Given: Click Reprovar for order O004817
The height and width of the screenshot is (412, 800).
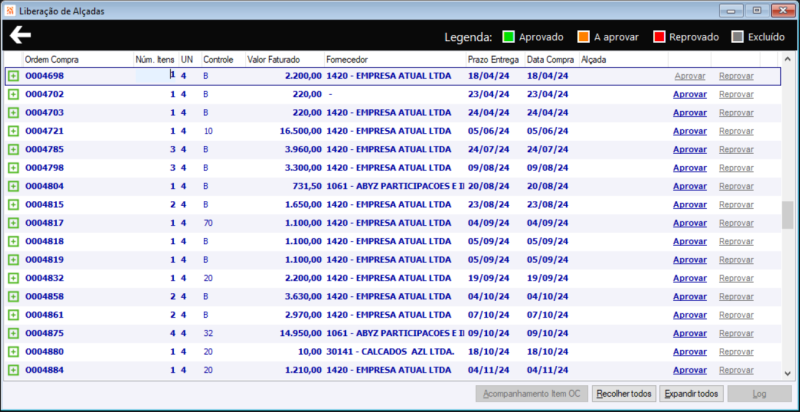Looking at the screenshot, I should click(736, 223).
